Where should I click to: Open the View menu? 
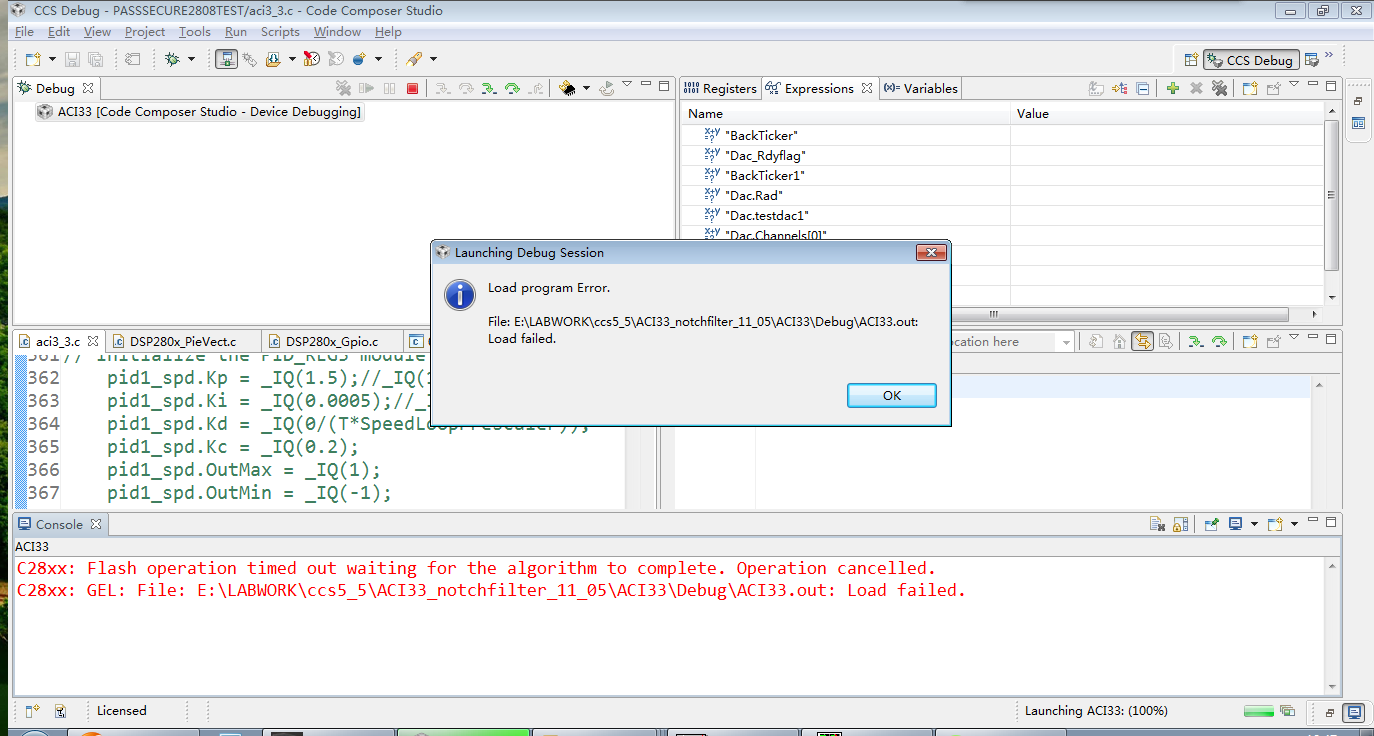click(x=97, y=32)
